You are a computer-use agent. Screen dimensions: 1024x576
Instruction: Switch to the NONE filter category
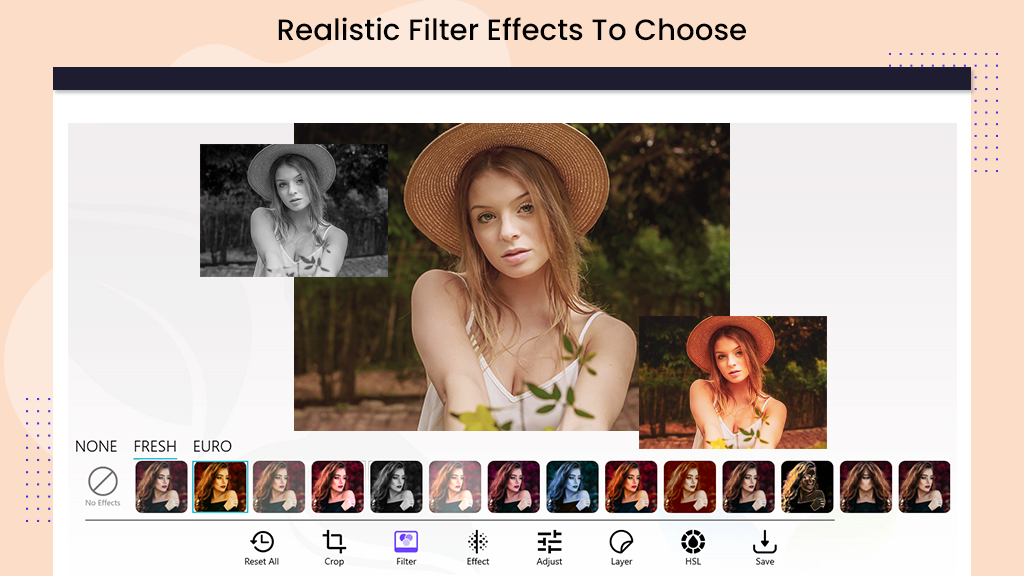(x=96, y=446)
